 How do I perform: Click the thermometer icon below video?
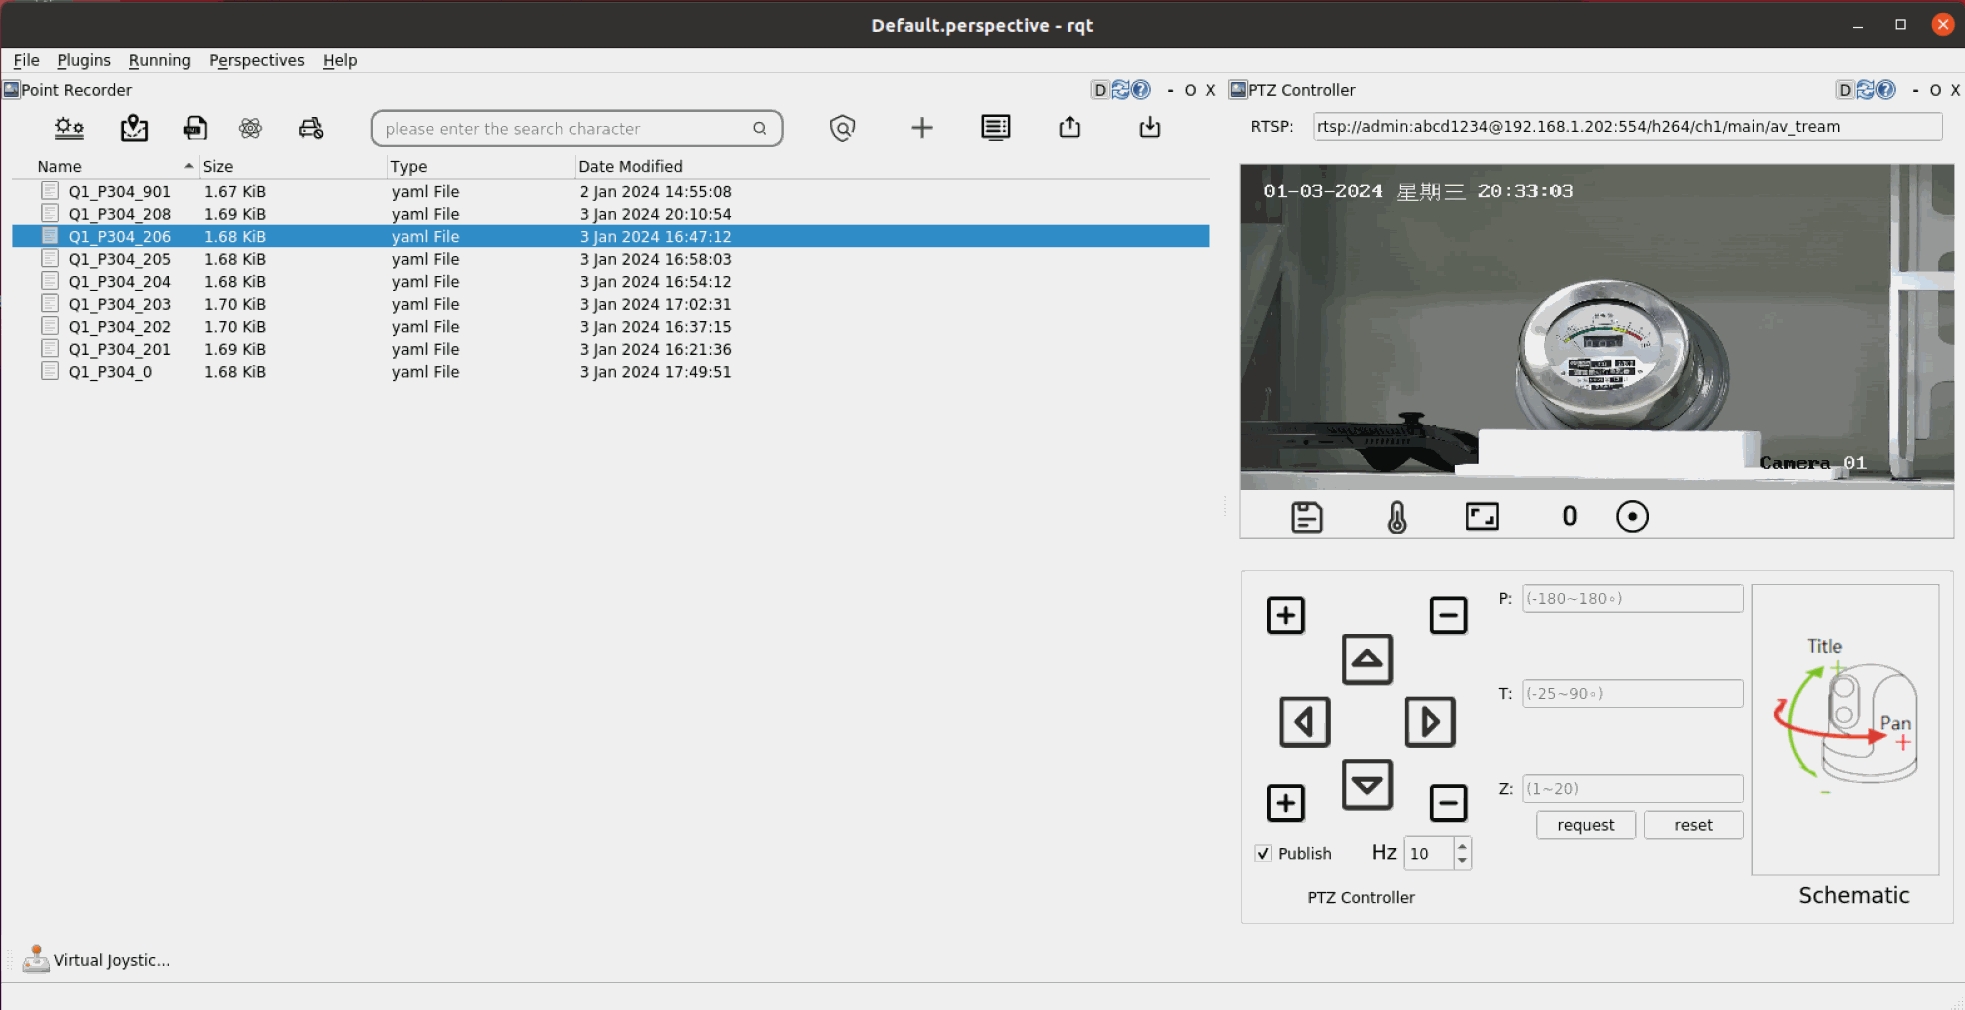click(x=1397, y=517)
